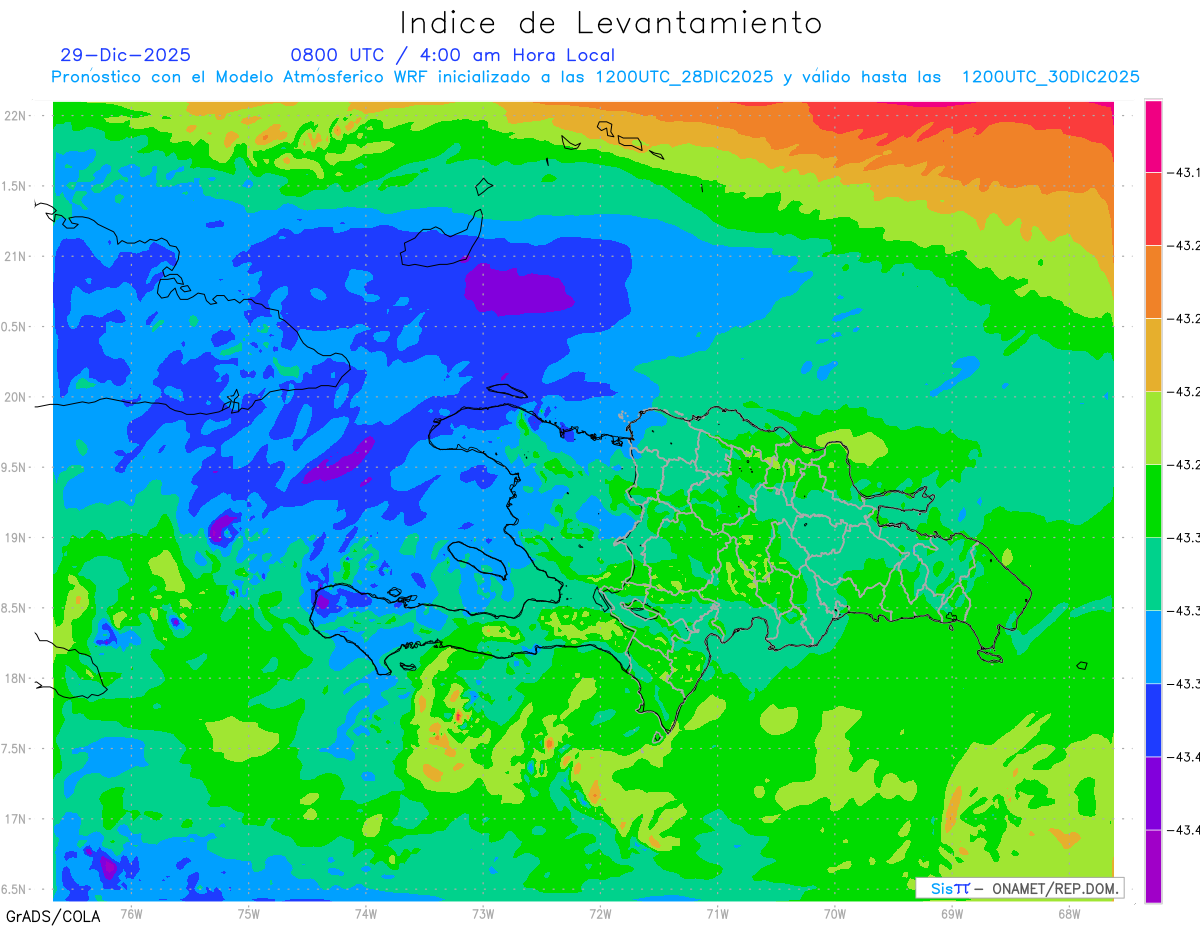This screenshot has height=927, width=1200.
Task: Click the '71W' longitude label
Action: [717, 913]
